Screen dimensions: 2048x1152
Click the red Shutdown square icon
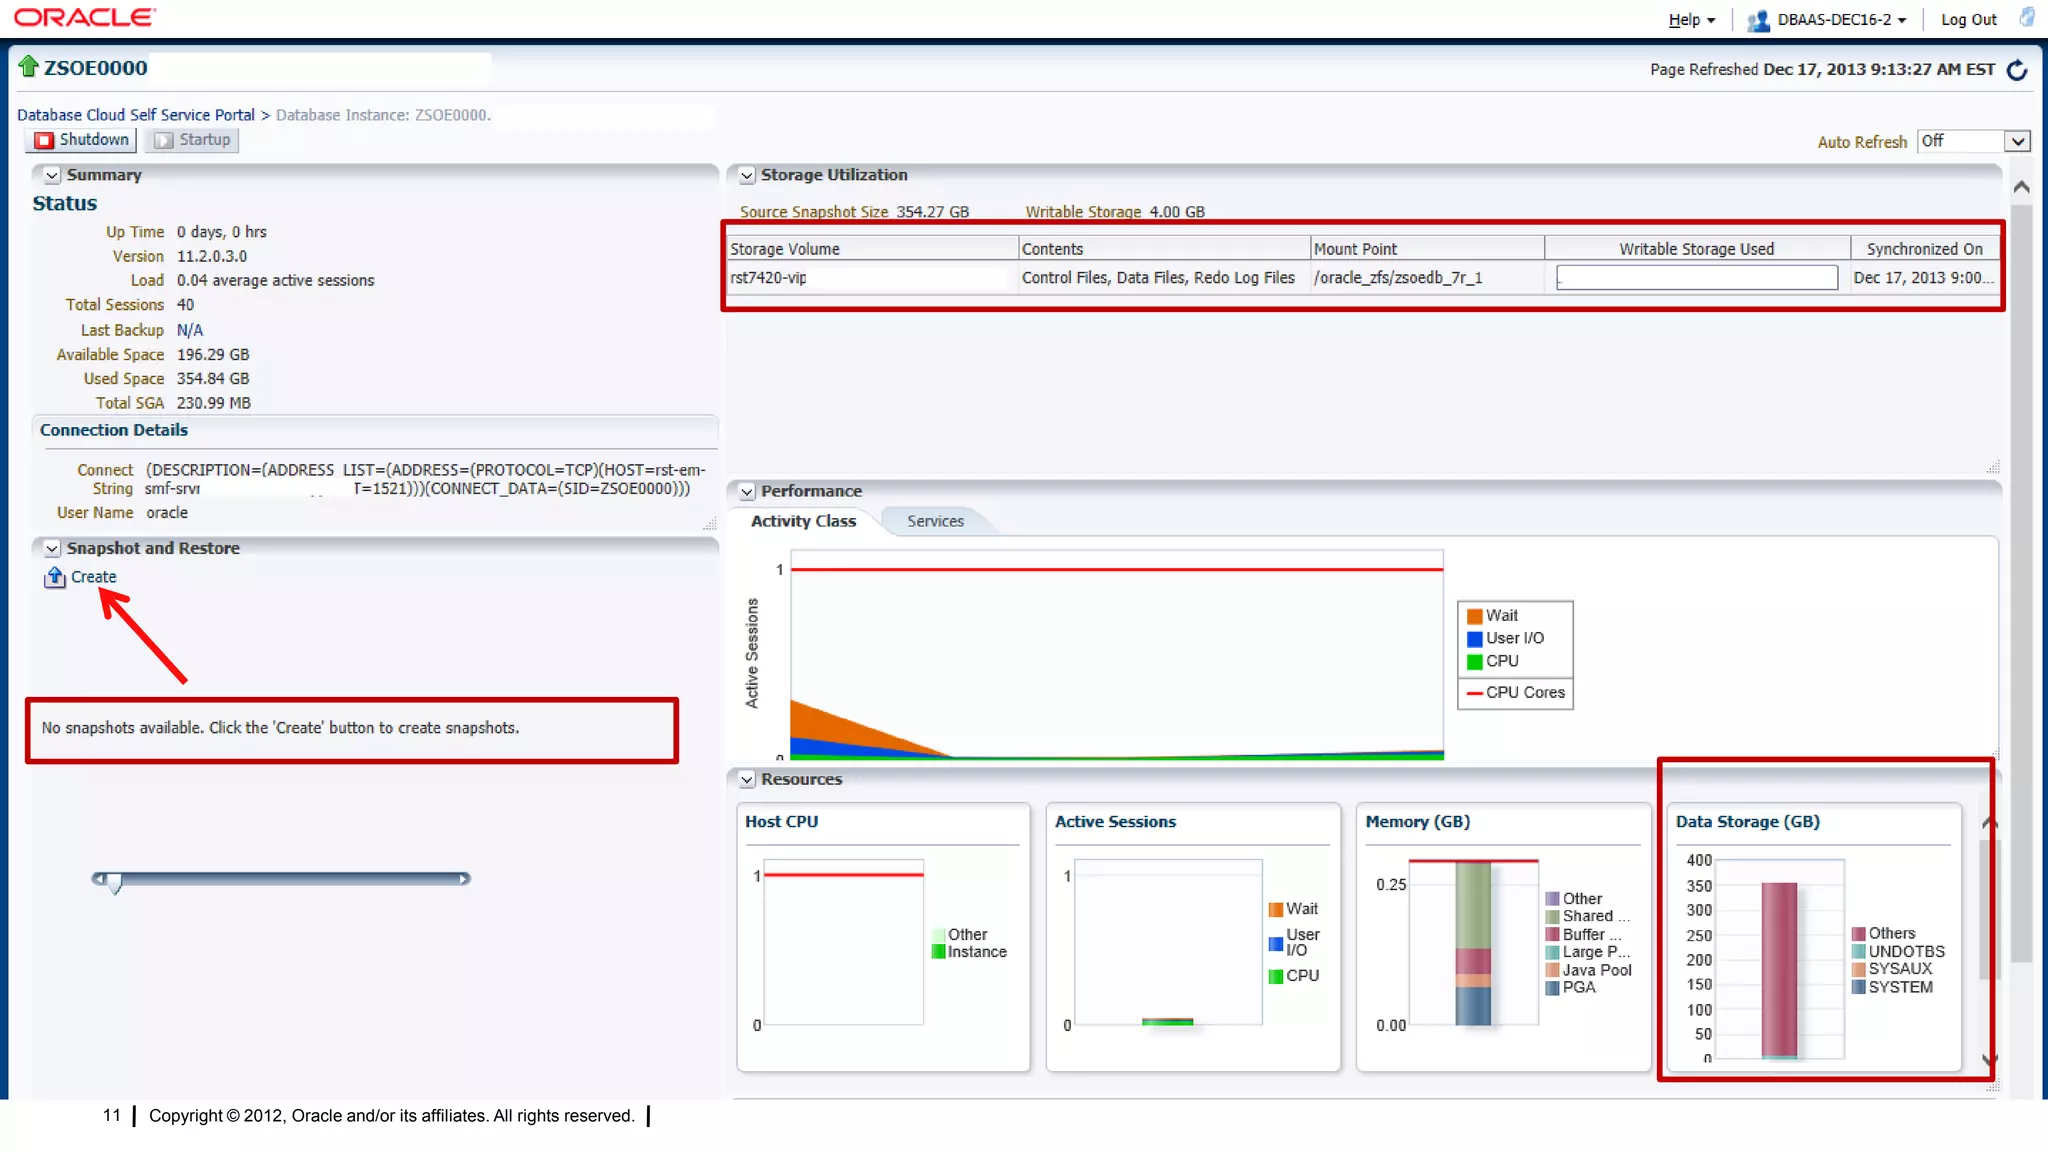click(44, 140)
